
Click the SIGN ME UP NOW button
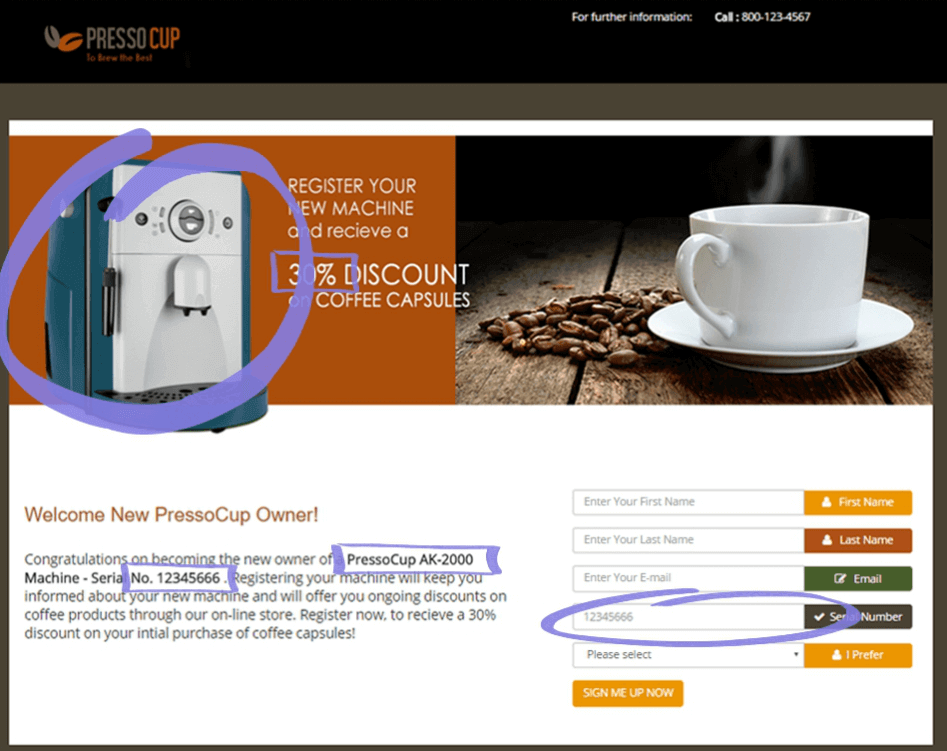click(628, 693)
